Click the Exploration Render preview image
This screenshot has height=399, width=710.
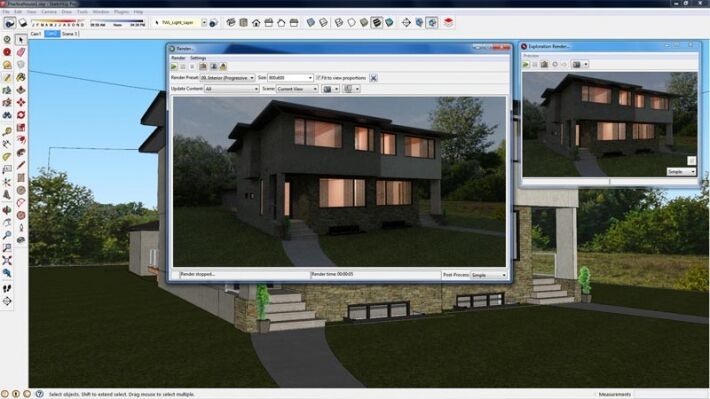[x=609, y=124]
